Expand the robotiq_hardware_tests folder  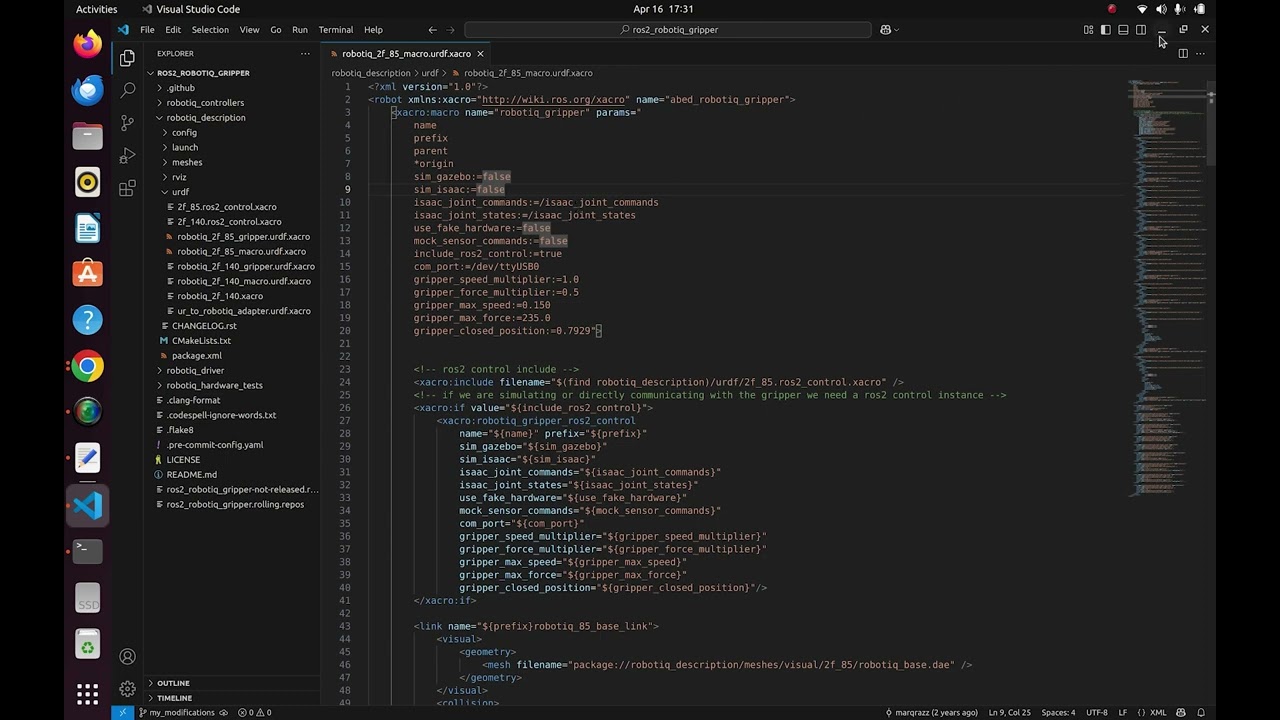click(214, 385)
